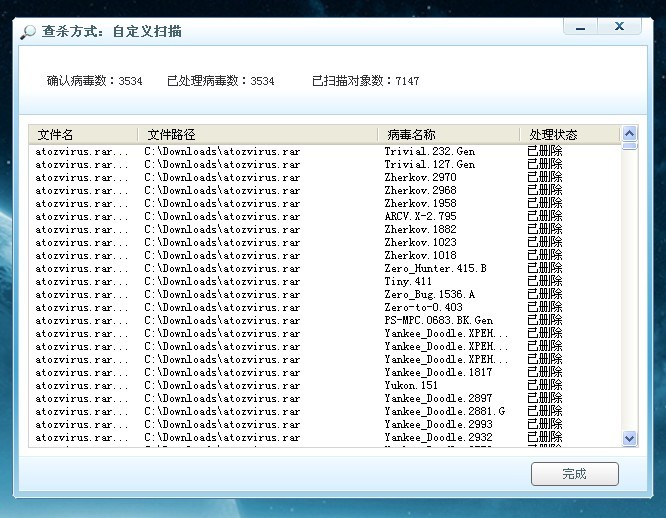Select the Zherkov.1018 entry
666x518 pixels.
click(325, 255)
